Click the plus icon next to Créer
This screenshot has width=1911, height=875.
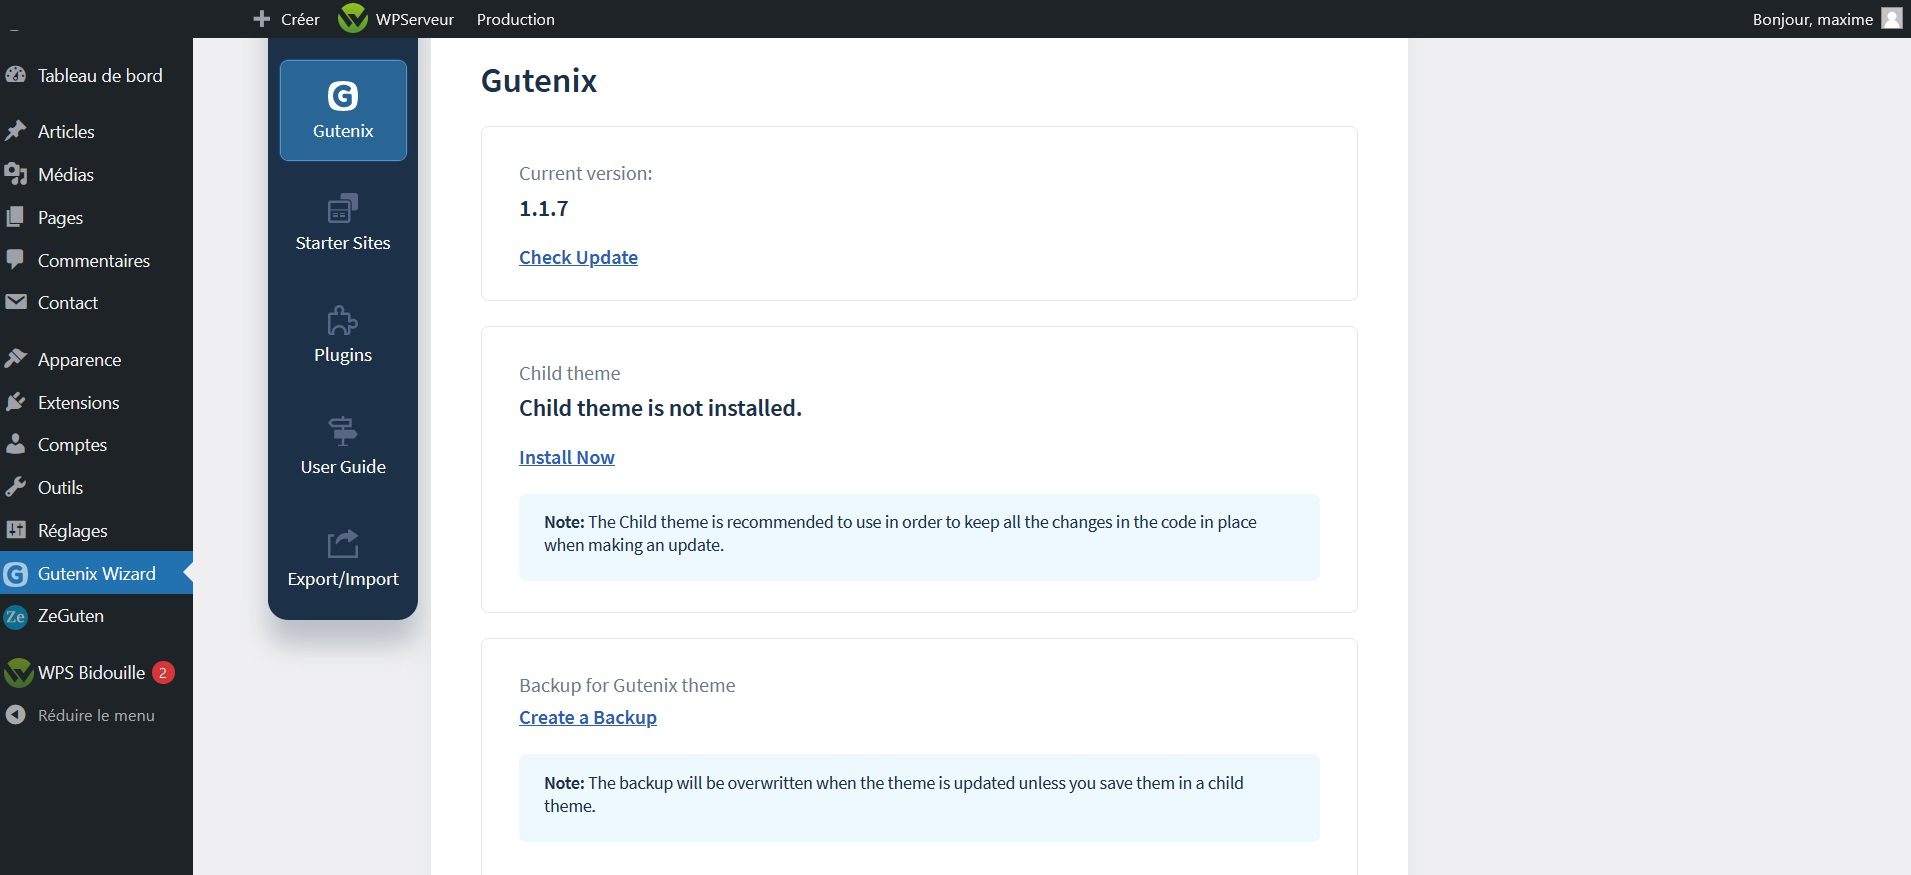pos(262,19)
